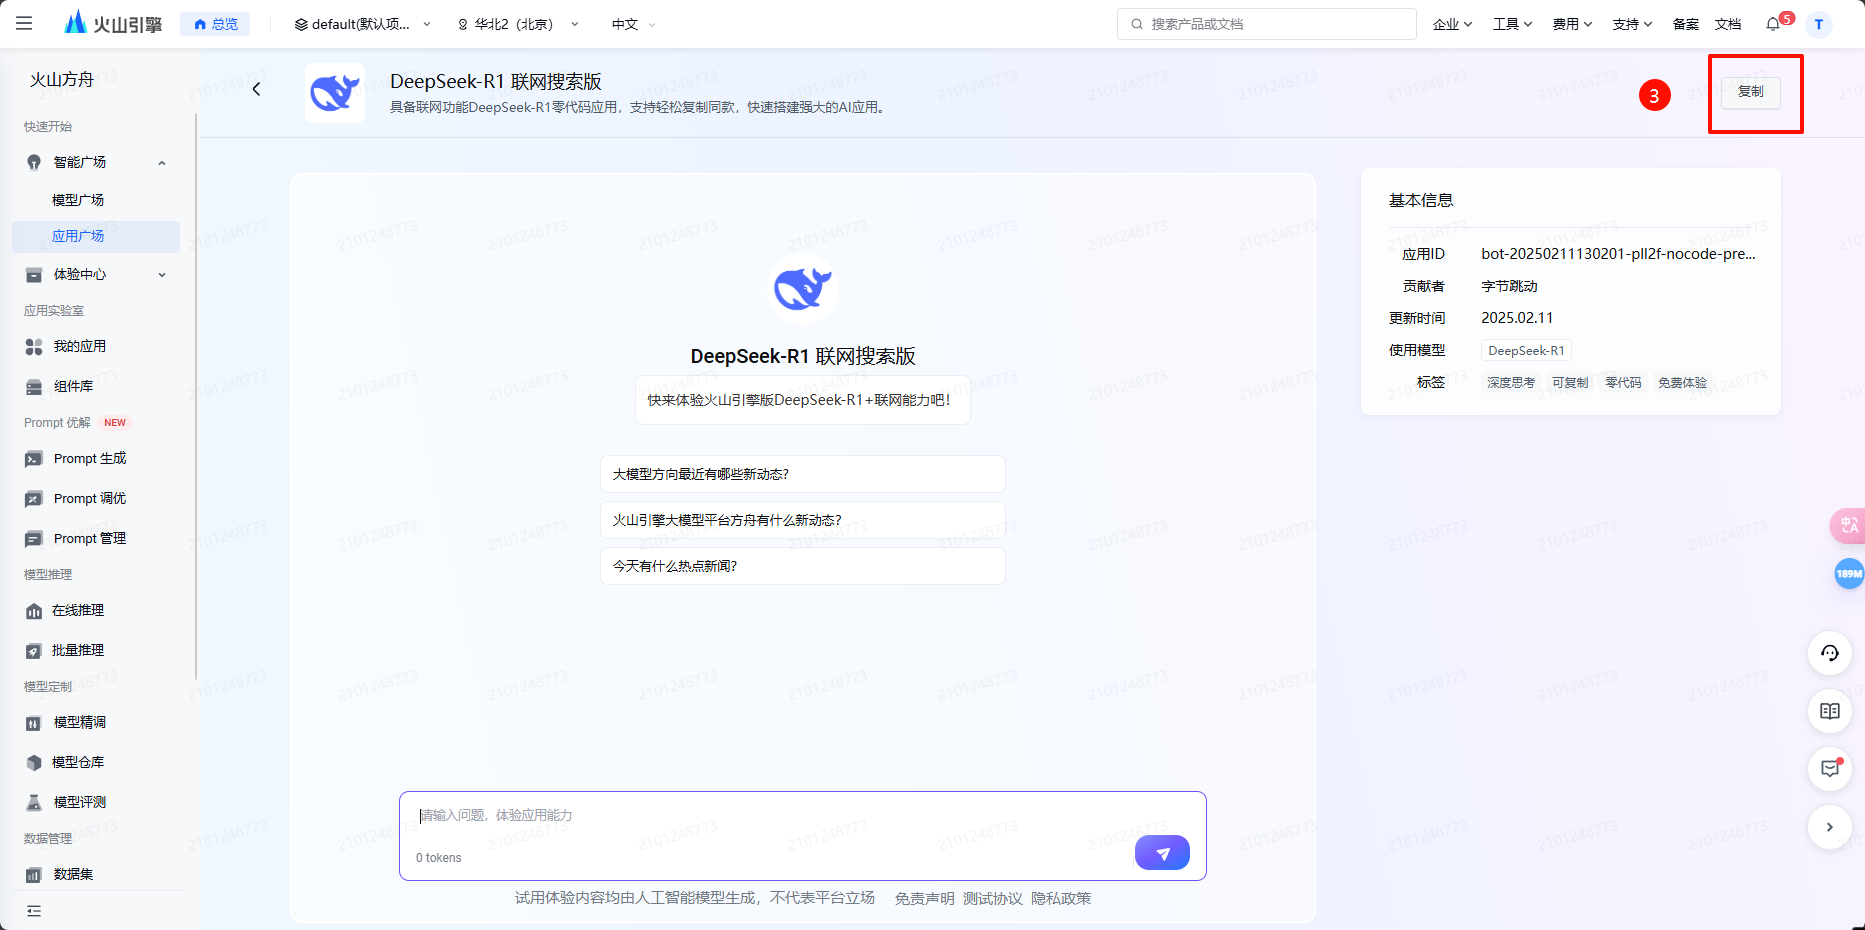Image resolution: width=1865 pixels, height=930 pixels.
Task: Open the 费用 menu
Action: 1572,24
